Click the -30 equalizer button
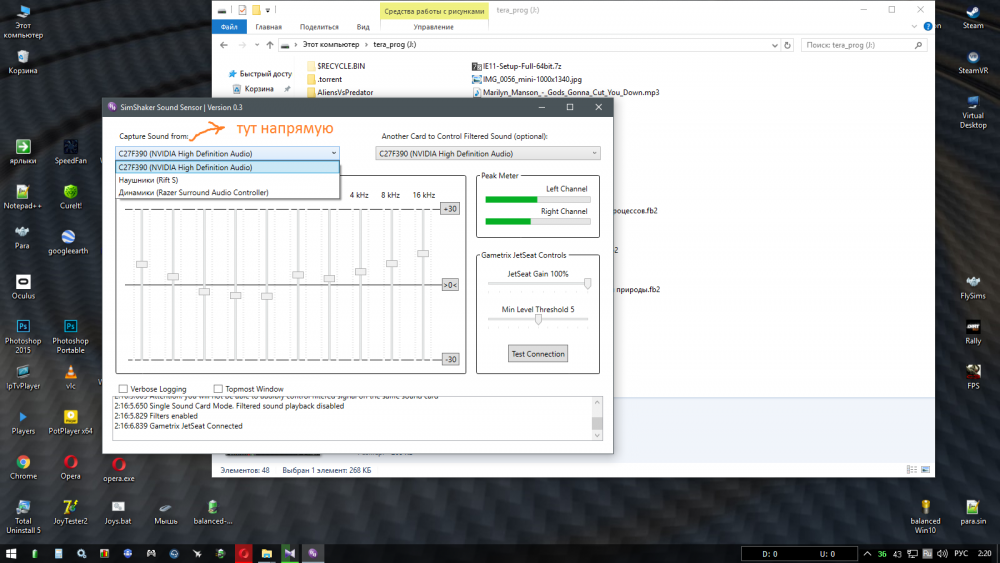Image resolution: width=1000 pixels, height=563 pixels. pyautogui.click(x=450, y=360)
